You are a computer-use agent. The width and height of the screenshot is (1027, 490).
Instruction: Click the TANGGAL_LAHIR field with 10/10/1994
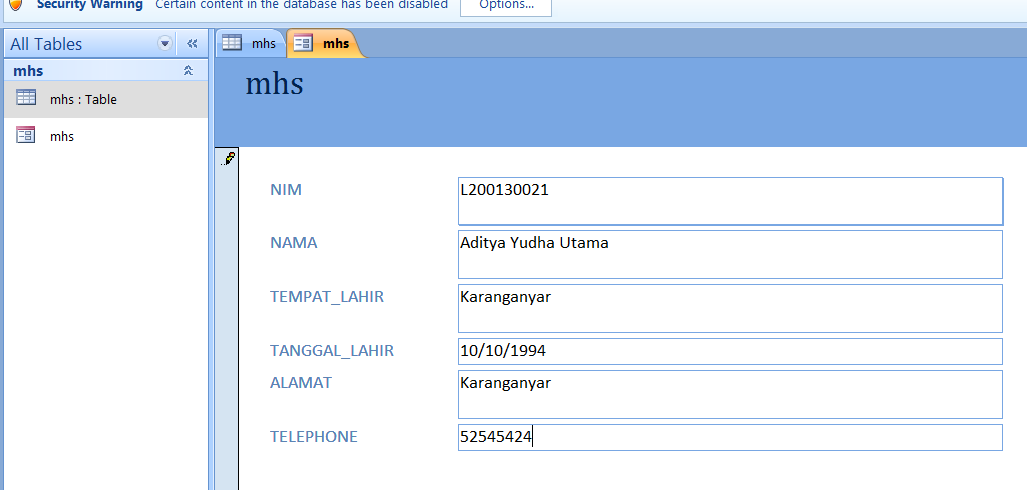(730, 351)
